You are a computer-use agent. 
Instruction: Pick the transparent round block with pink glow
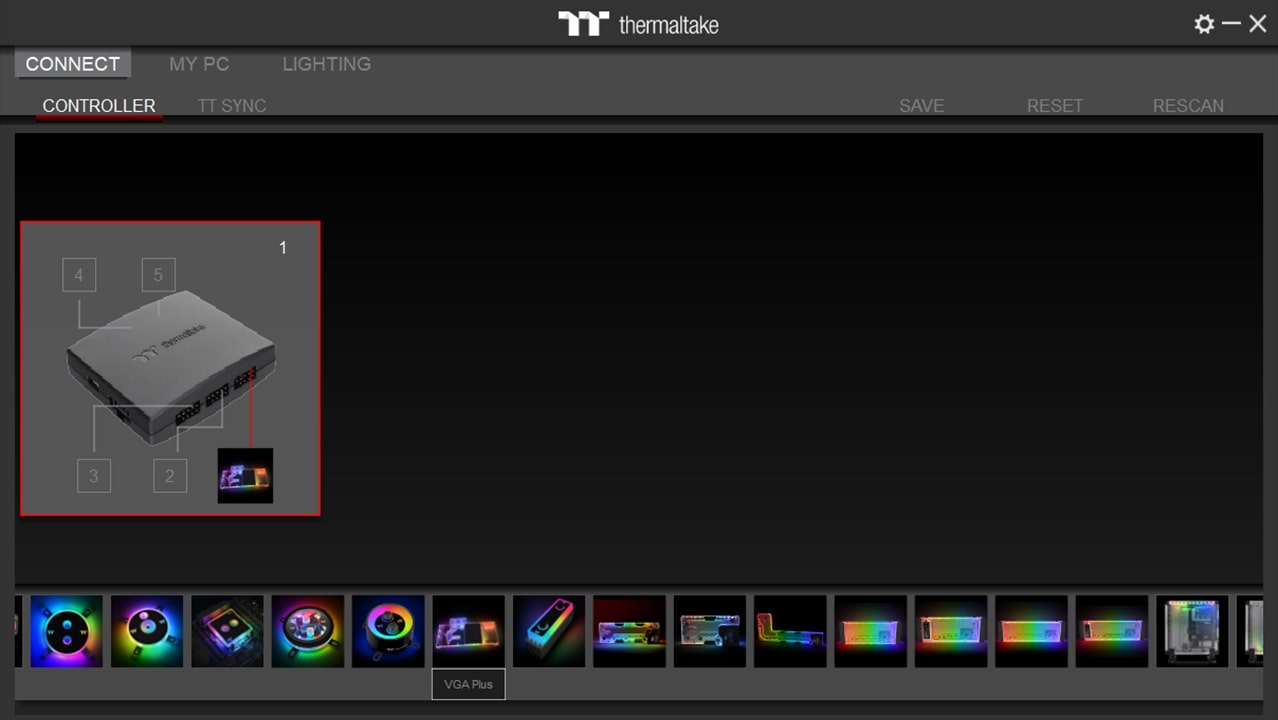click(x=308, y=631)
